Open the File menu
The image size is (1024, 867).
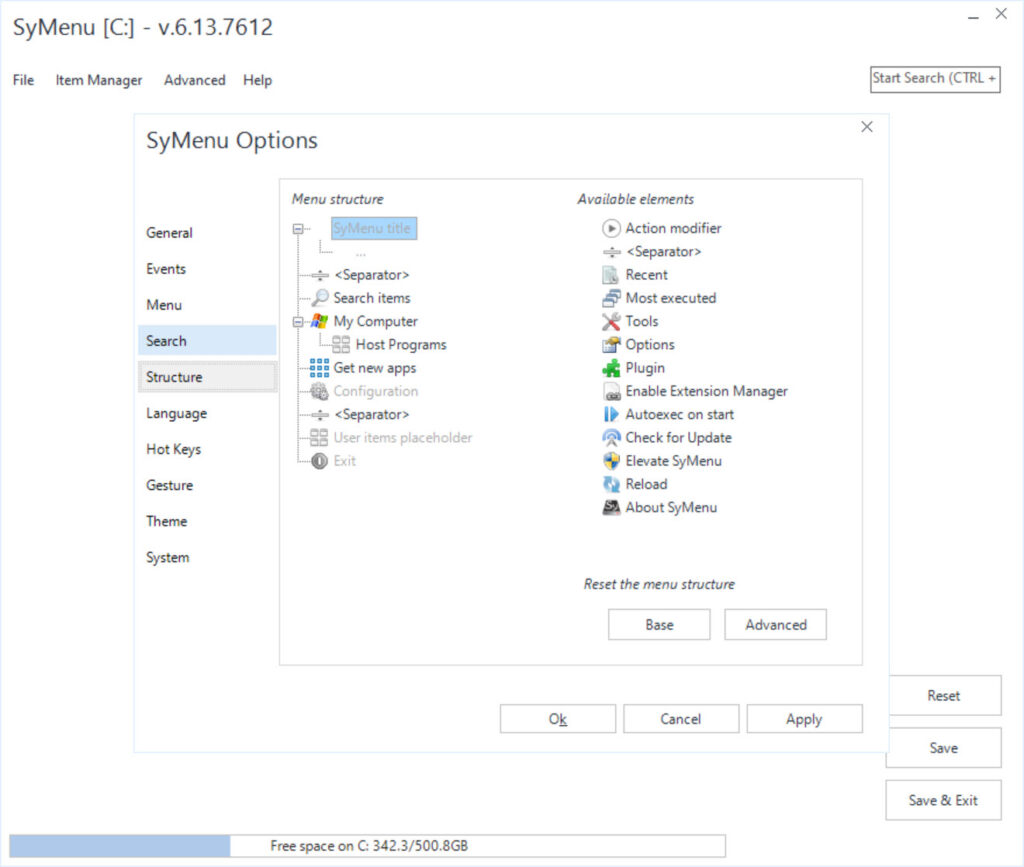click(x=24, y=80)
